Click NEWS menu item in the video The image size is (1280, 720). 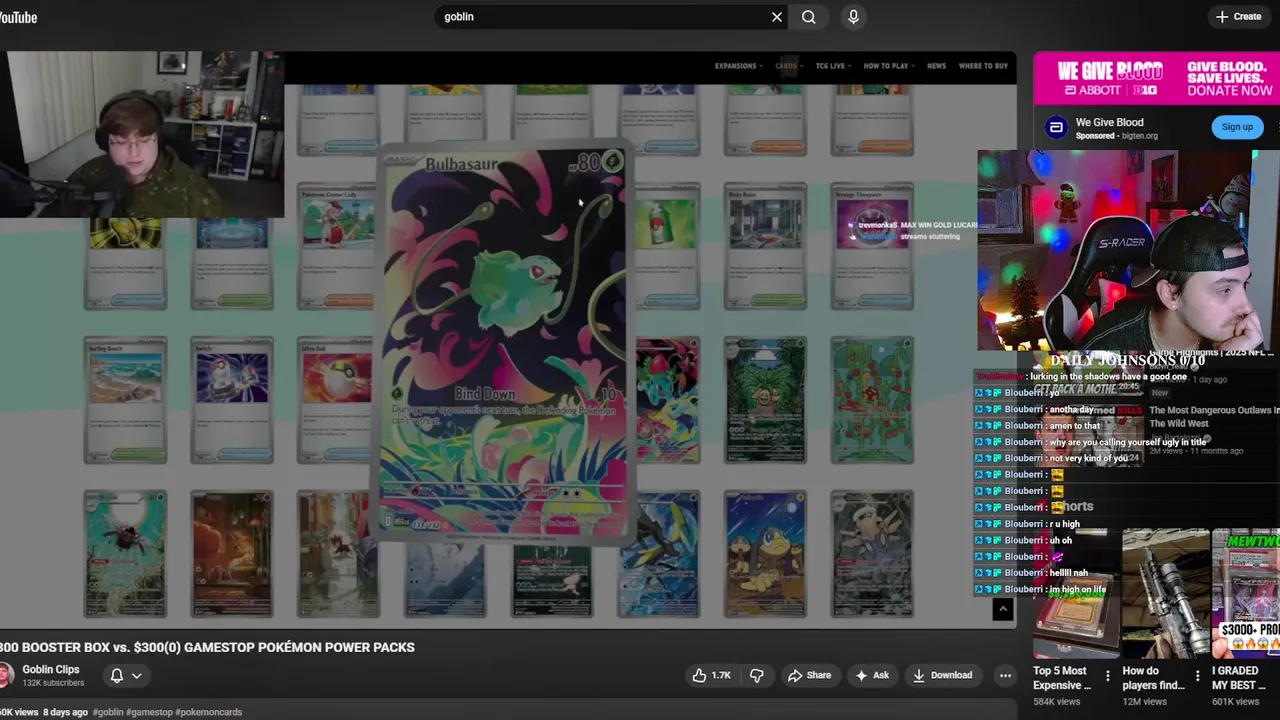coord(936,66)
